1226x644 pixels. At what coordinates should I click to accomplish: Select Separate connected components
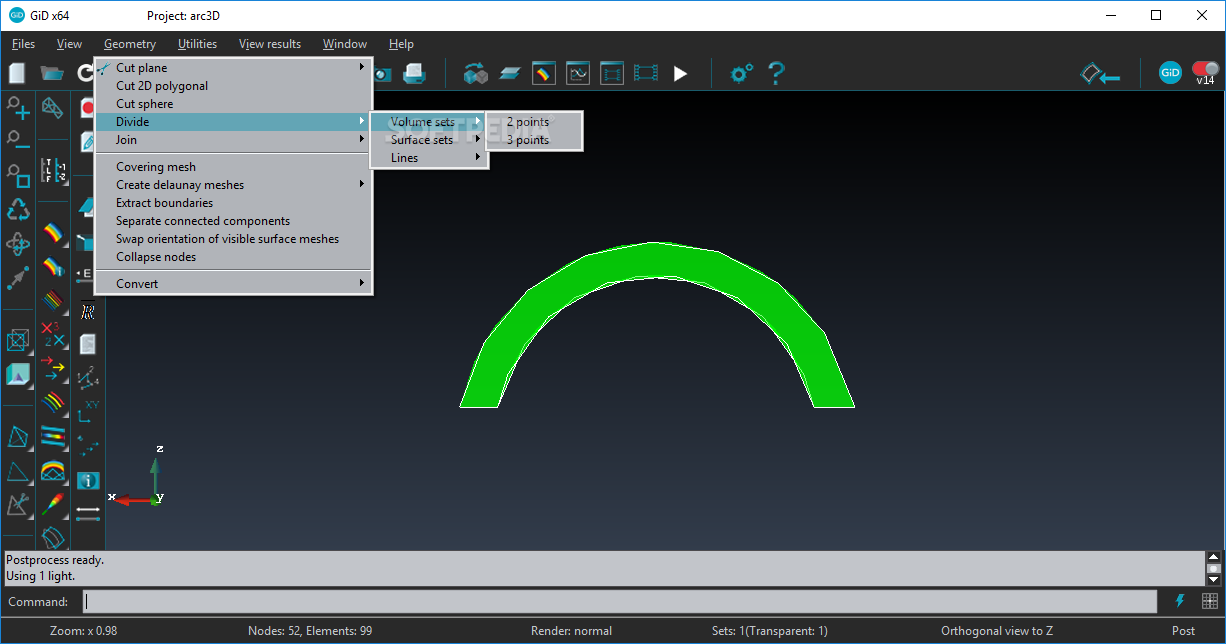[x=233, y=221]
